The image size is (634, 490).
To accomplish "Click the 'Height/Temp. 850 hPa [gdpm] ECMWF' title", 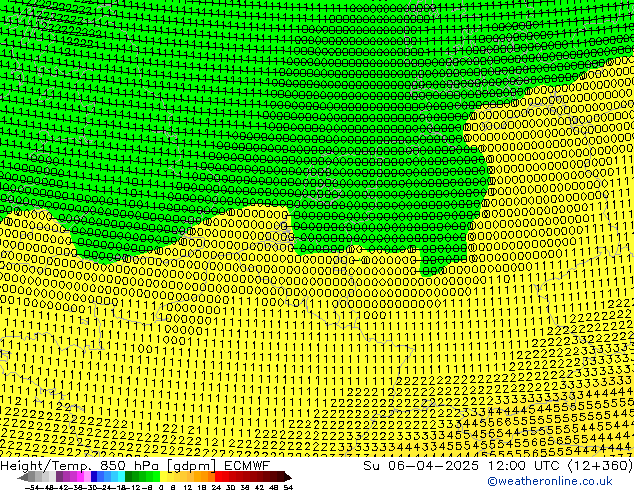I will coord(135,465).
